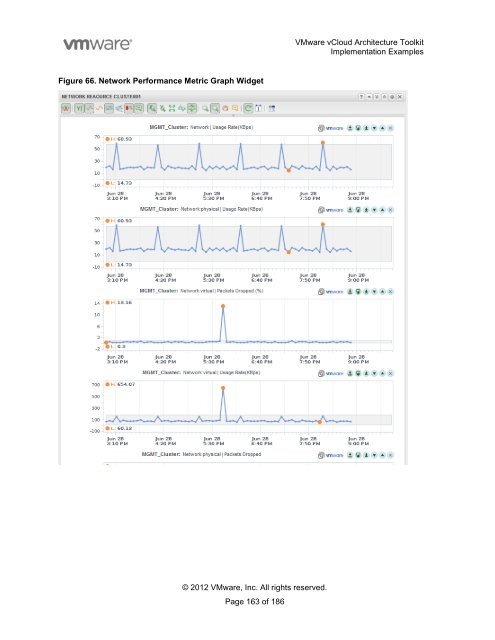Move Network virtual Usage Rate graph up
The width and height of the screenshot is (495, 640).
[382, 373]
